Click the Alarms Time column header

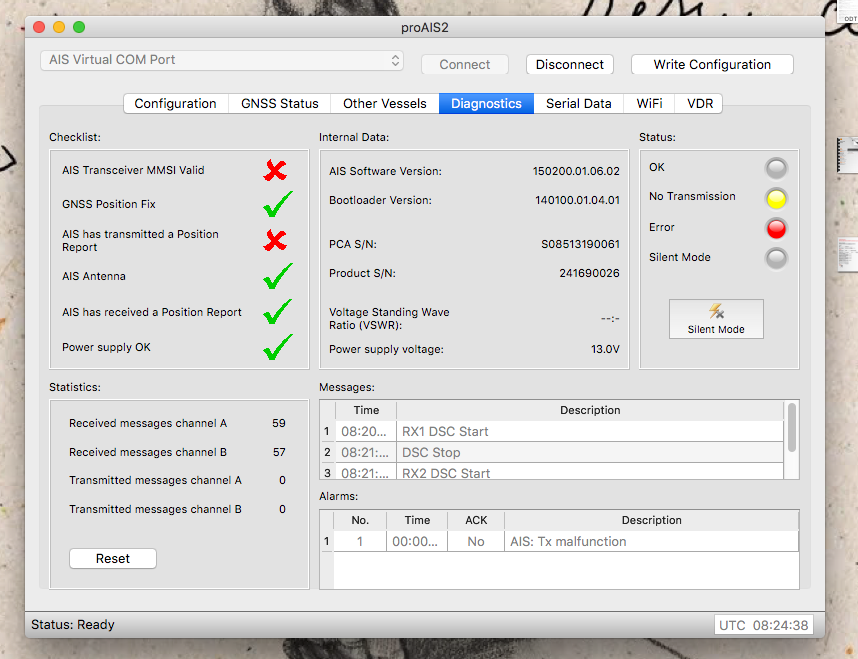[417, 520]
